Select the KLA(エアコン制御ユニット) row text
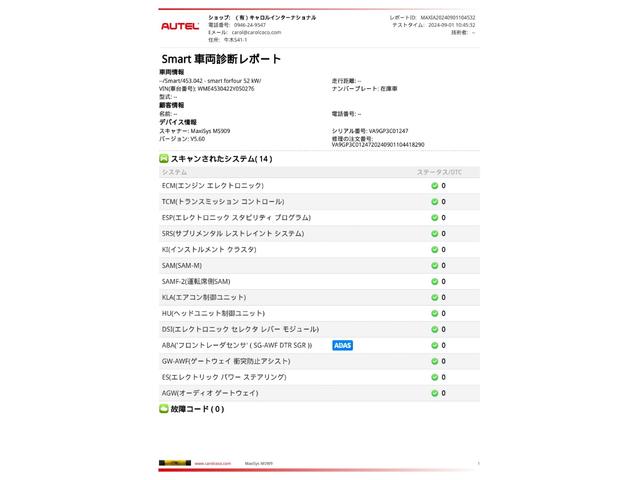The image size is (640, 480). tap(204, 297)
